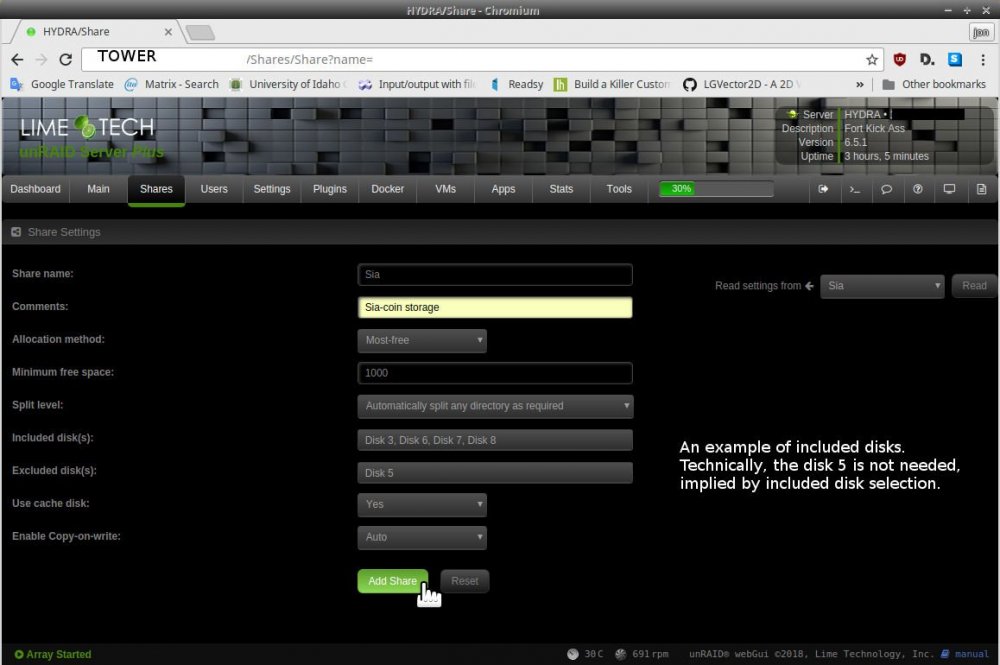This screenshot has width=1000, height=665.
Task: Bookmark this page with star icon
Action: click(x=872, y=59)
